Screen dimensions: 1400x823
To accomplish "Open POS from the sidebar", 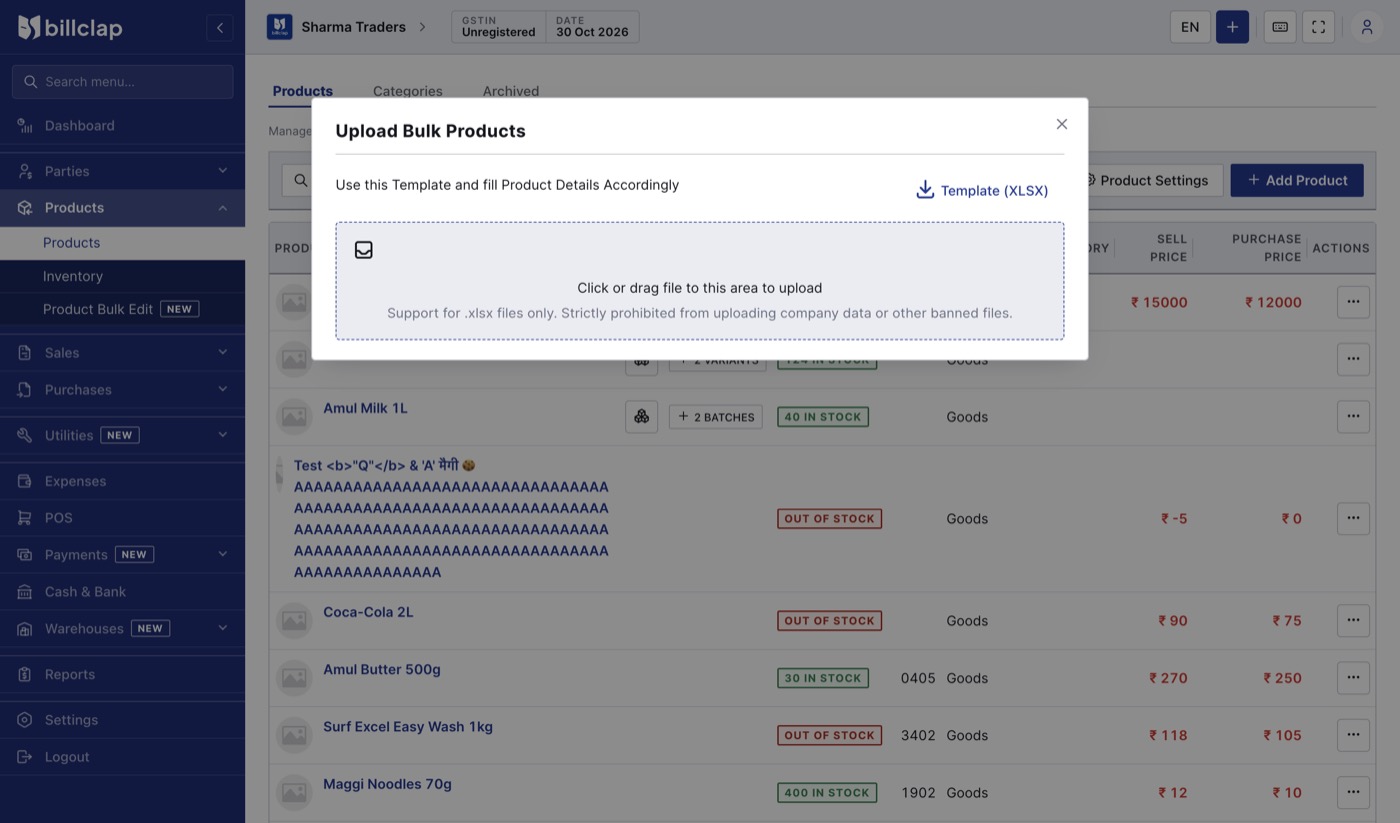I will coord(122,518).
